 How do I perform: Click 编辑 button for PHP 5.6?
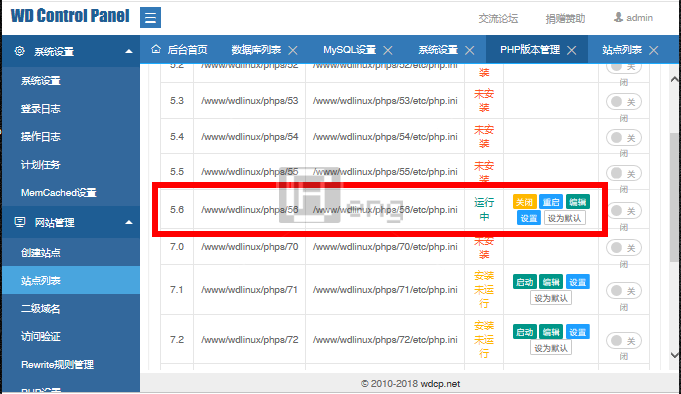[x=578, y=202]
